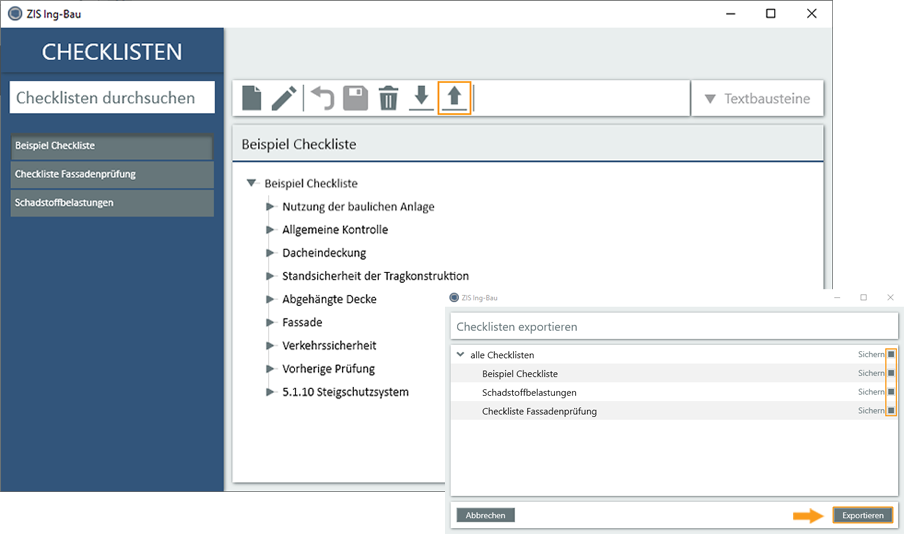The height and width of the screenshot is (534, 904).
Task: Select Checkliste Fassadenprüfung in the sidebar
Action: pos(112,174)
